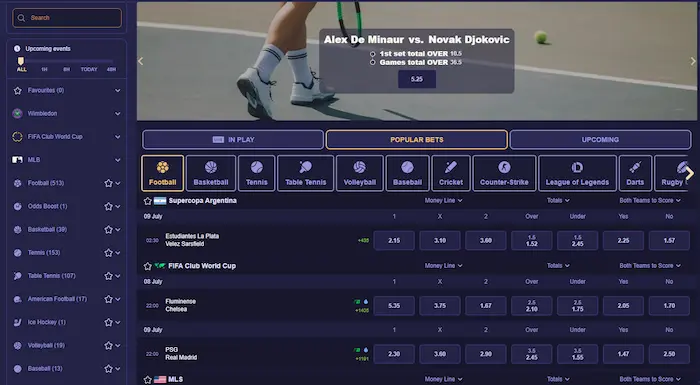Screen dimensions: 700x385
Task: Select the Darts sport icon tile
Action: [x=635, y=173]
